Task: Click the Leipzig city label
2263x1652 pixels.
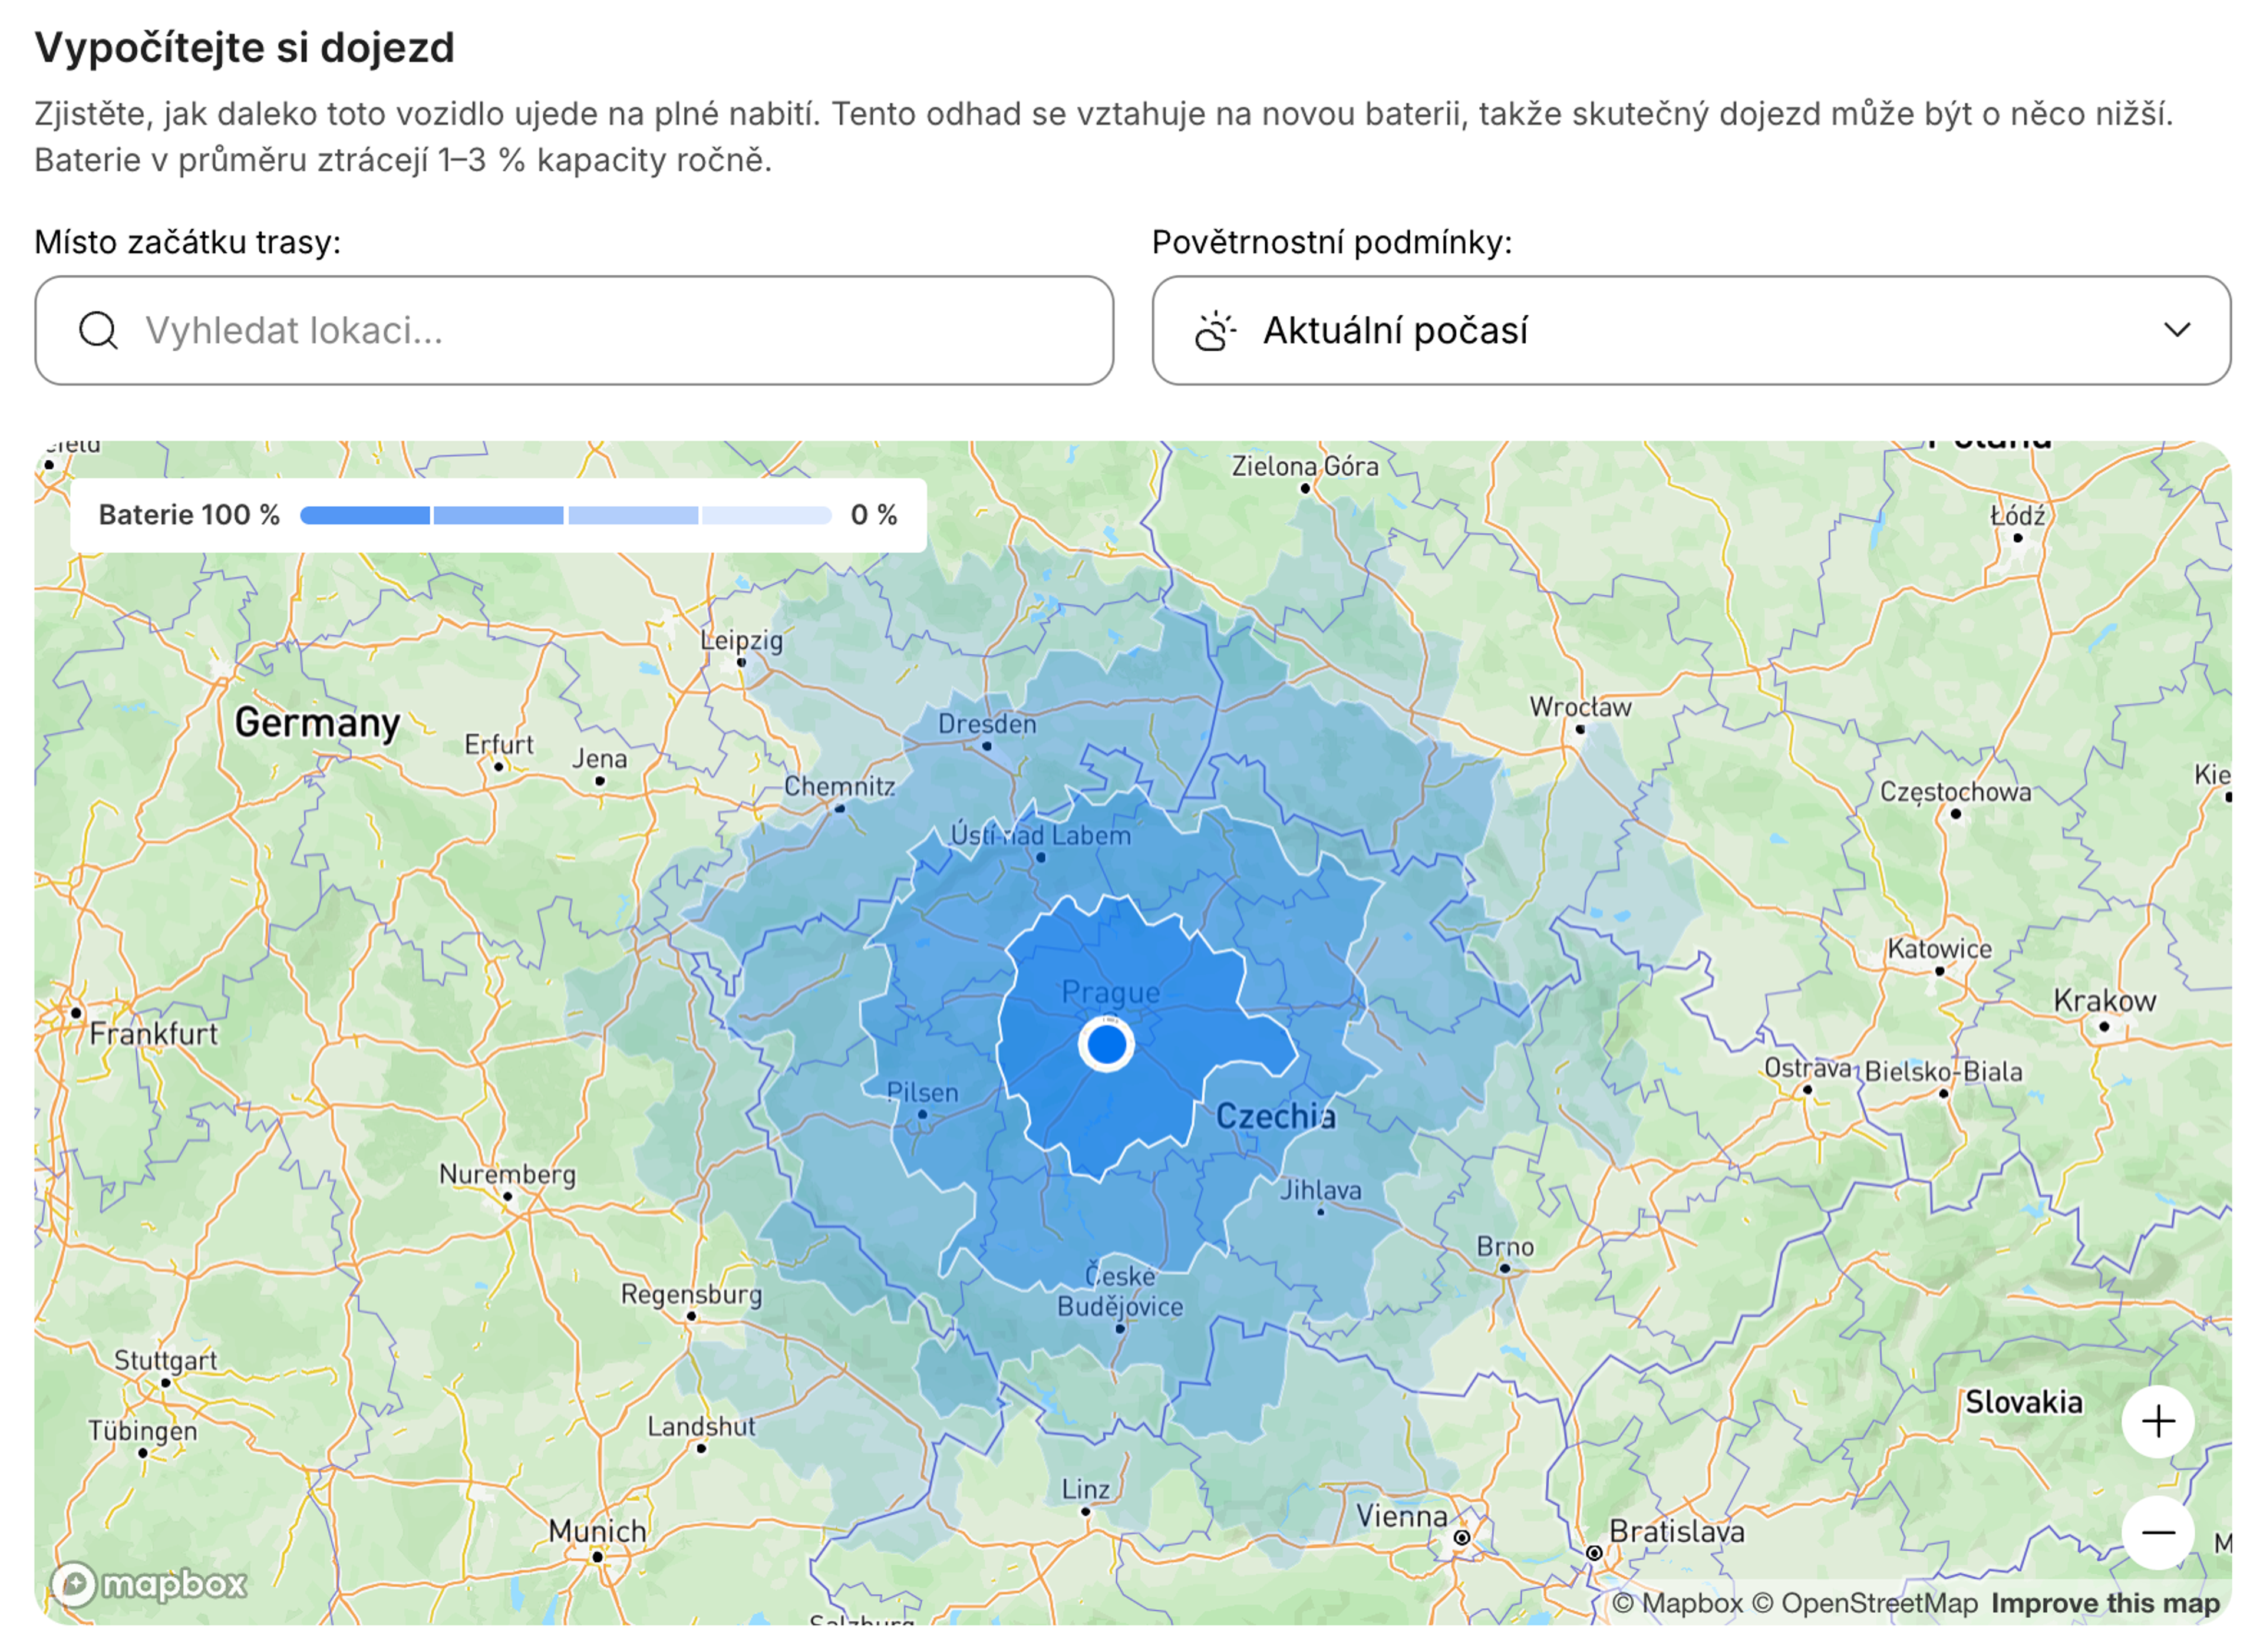Action: point(740,640)
